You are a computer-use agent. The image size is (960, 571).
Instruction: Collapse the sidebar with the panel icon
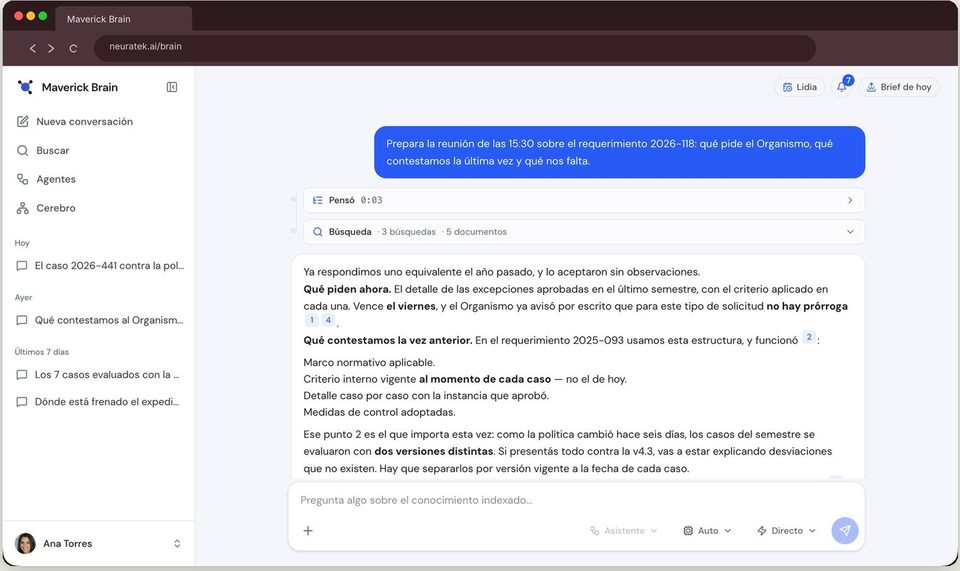tap(172, 87)
